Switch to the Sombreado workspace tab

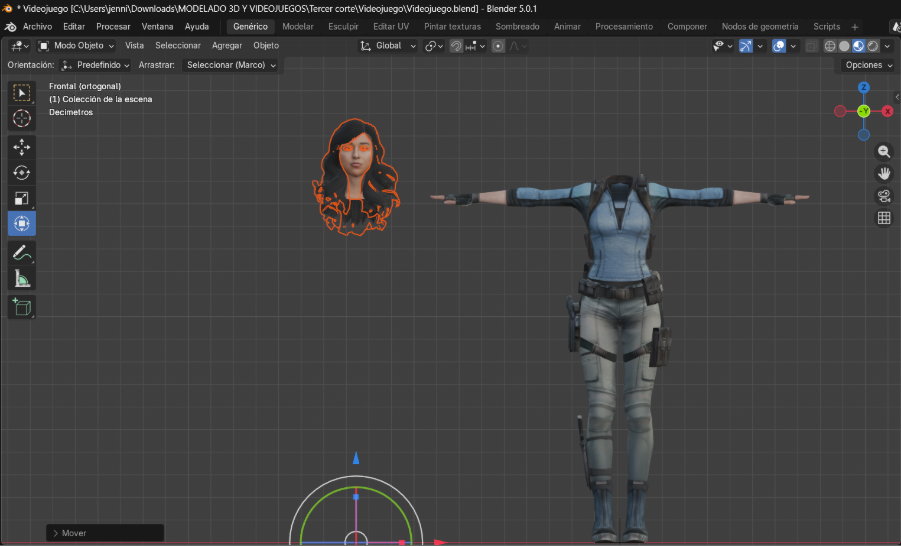pyautogui.click(x=517, y=27)
